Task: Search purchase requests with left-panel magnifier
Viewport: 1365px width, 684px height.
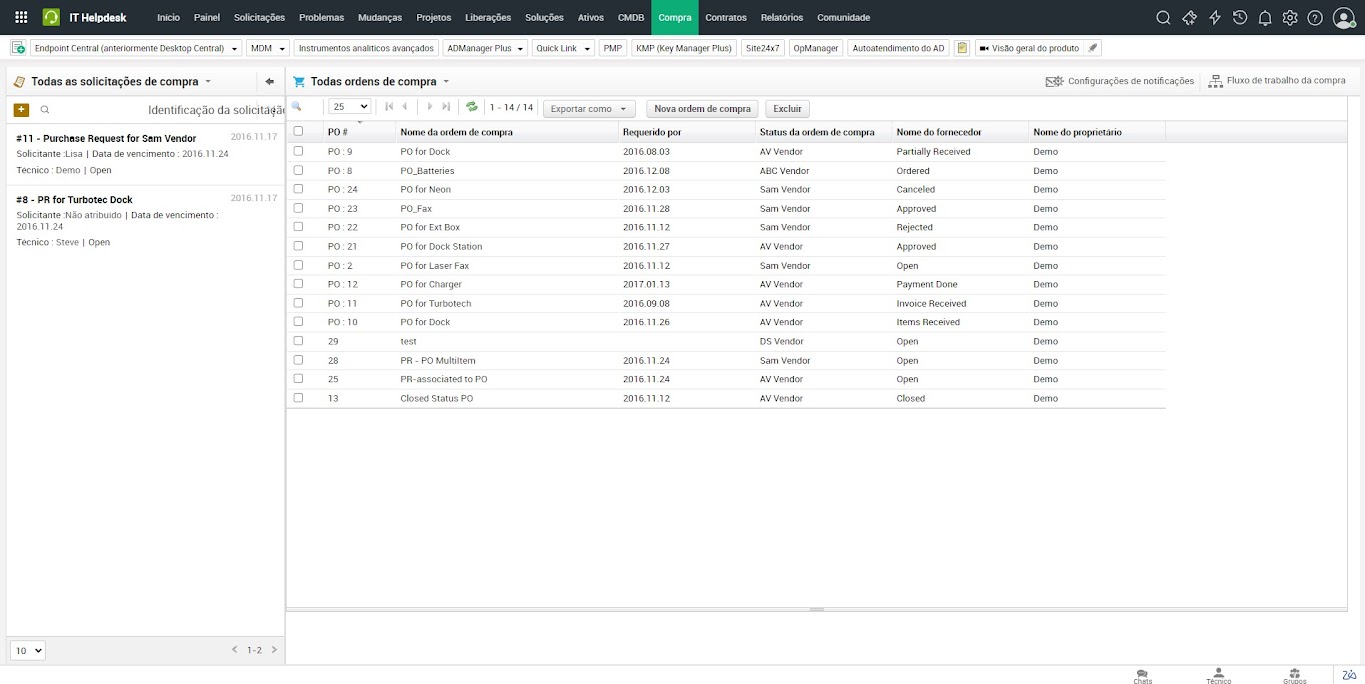Action: tap(45, 110)
